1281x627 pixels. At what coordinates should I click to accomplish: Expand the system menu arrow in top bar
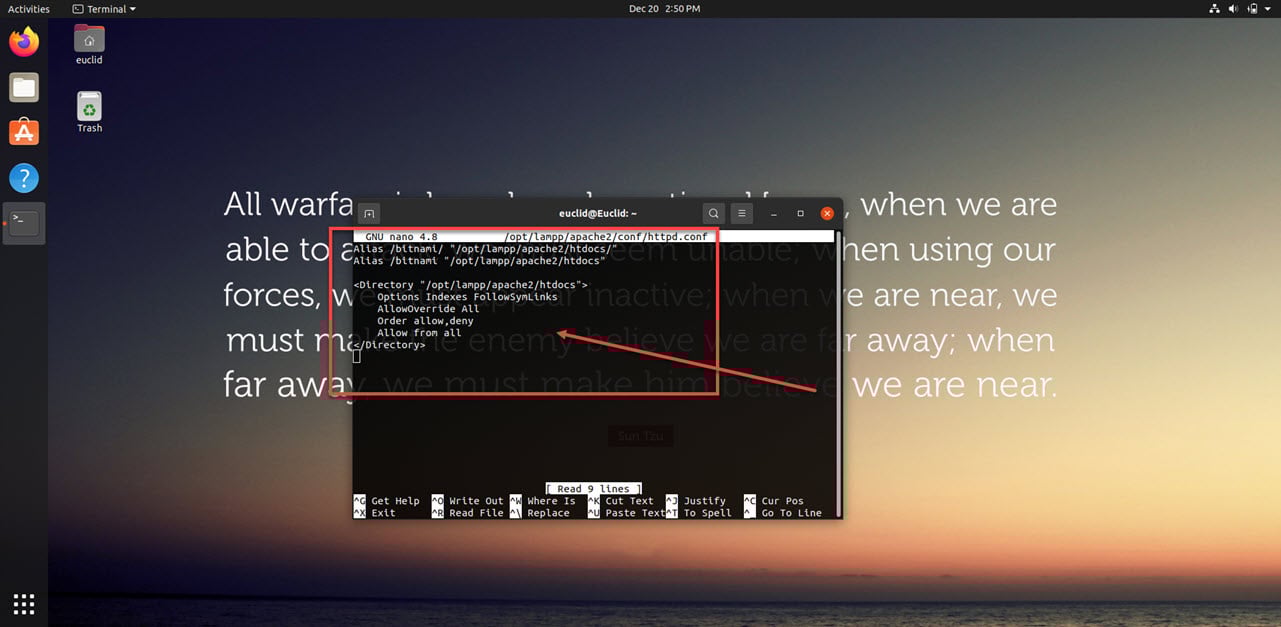tap(1267, 9)
